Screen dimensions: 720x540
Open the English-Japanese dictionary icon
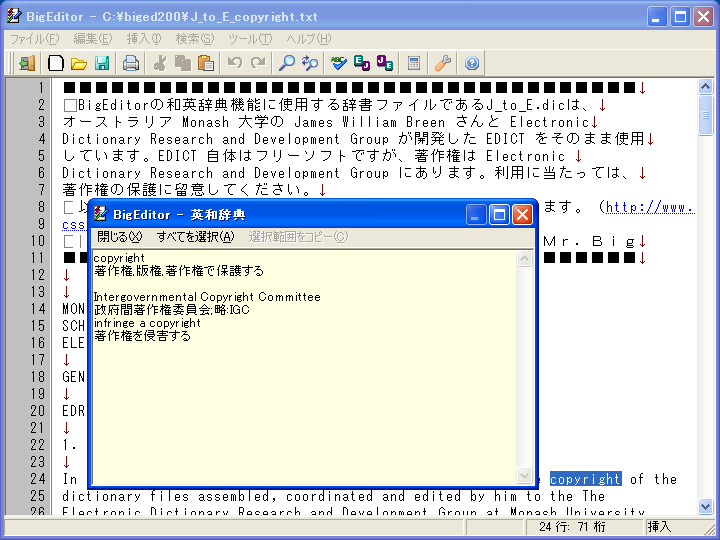click(x=362, y=63)
